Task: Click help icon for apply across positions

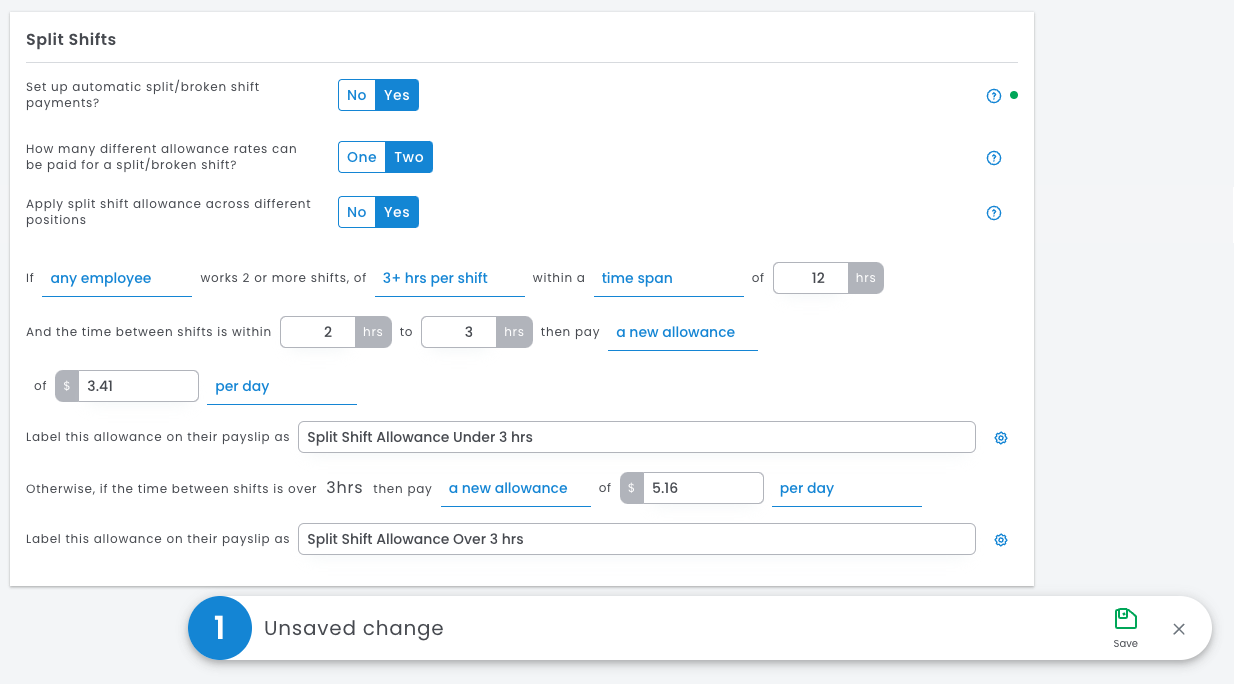Action: click(x=993, y=213)
